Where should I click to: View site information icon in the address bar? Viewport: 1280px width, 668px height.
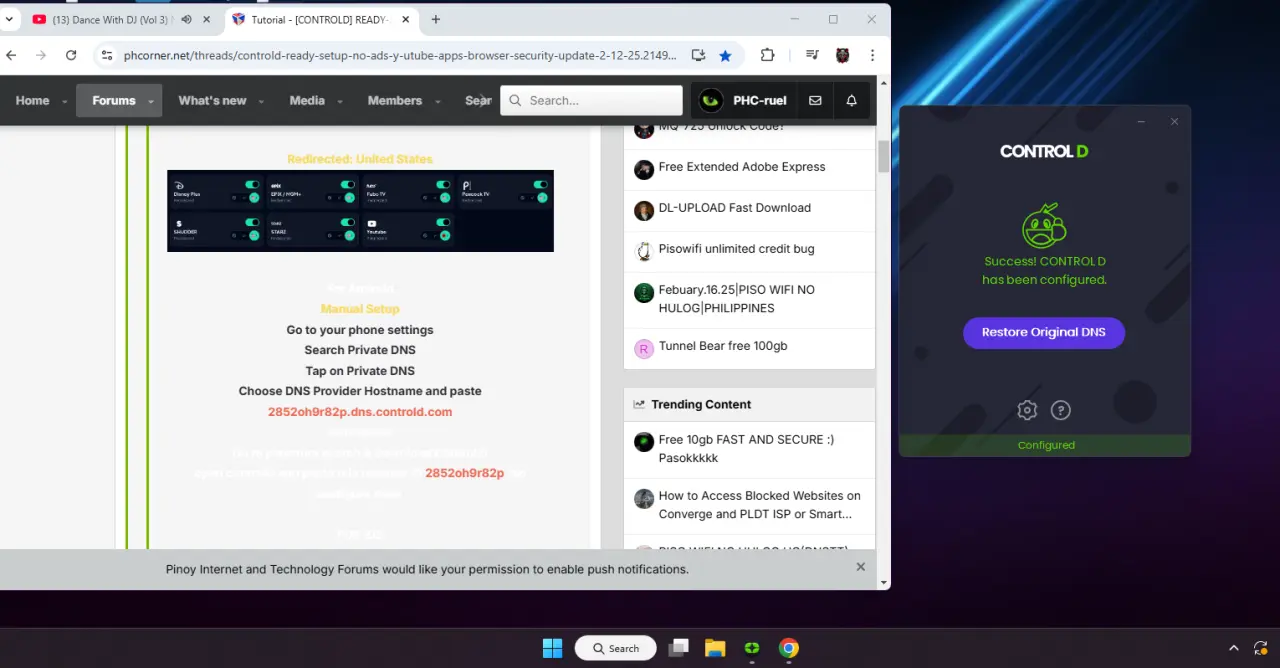pyautogui.click(x=108, y=56)
